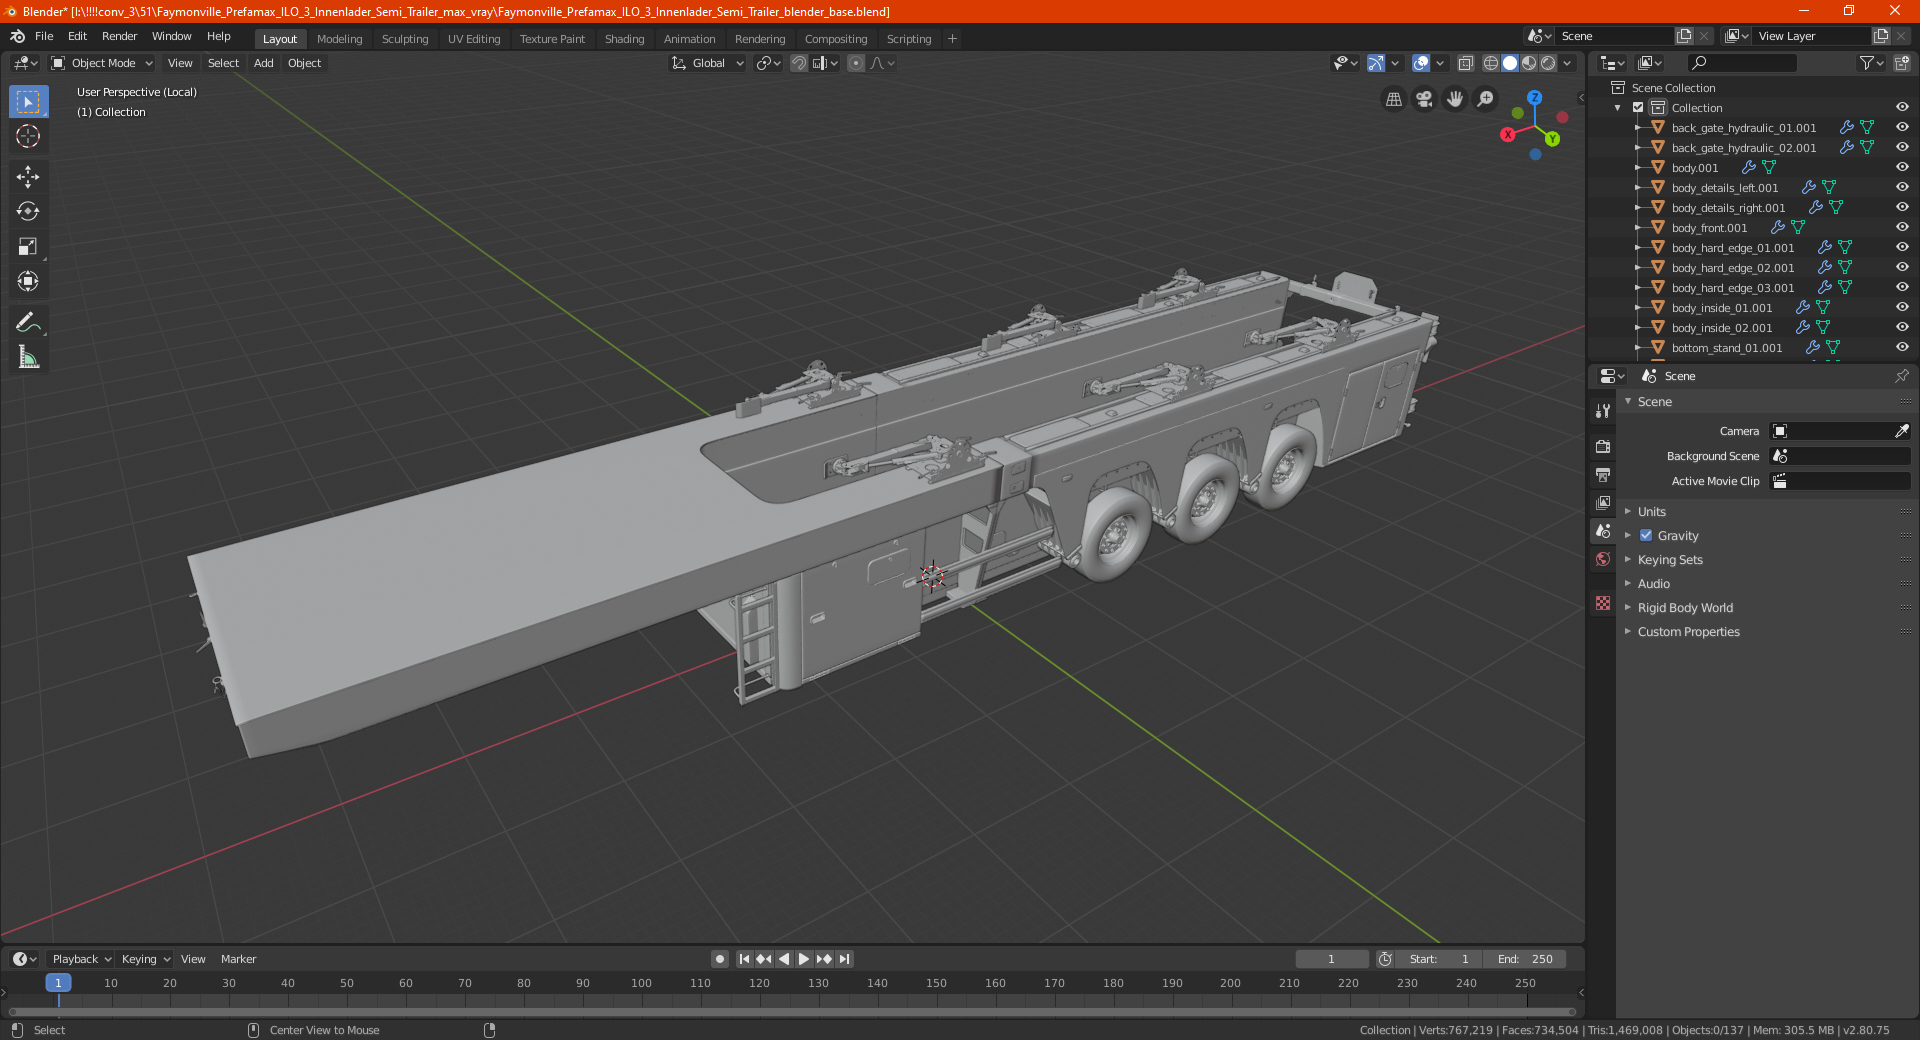
Task: Switch to the UV Editing workspace tab
Action: click(474, 39)
